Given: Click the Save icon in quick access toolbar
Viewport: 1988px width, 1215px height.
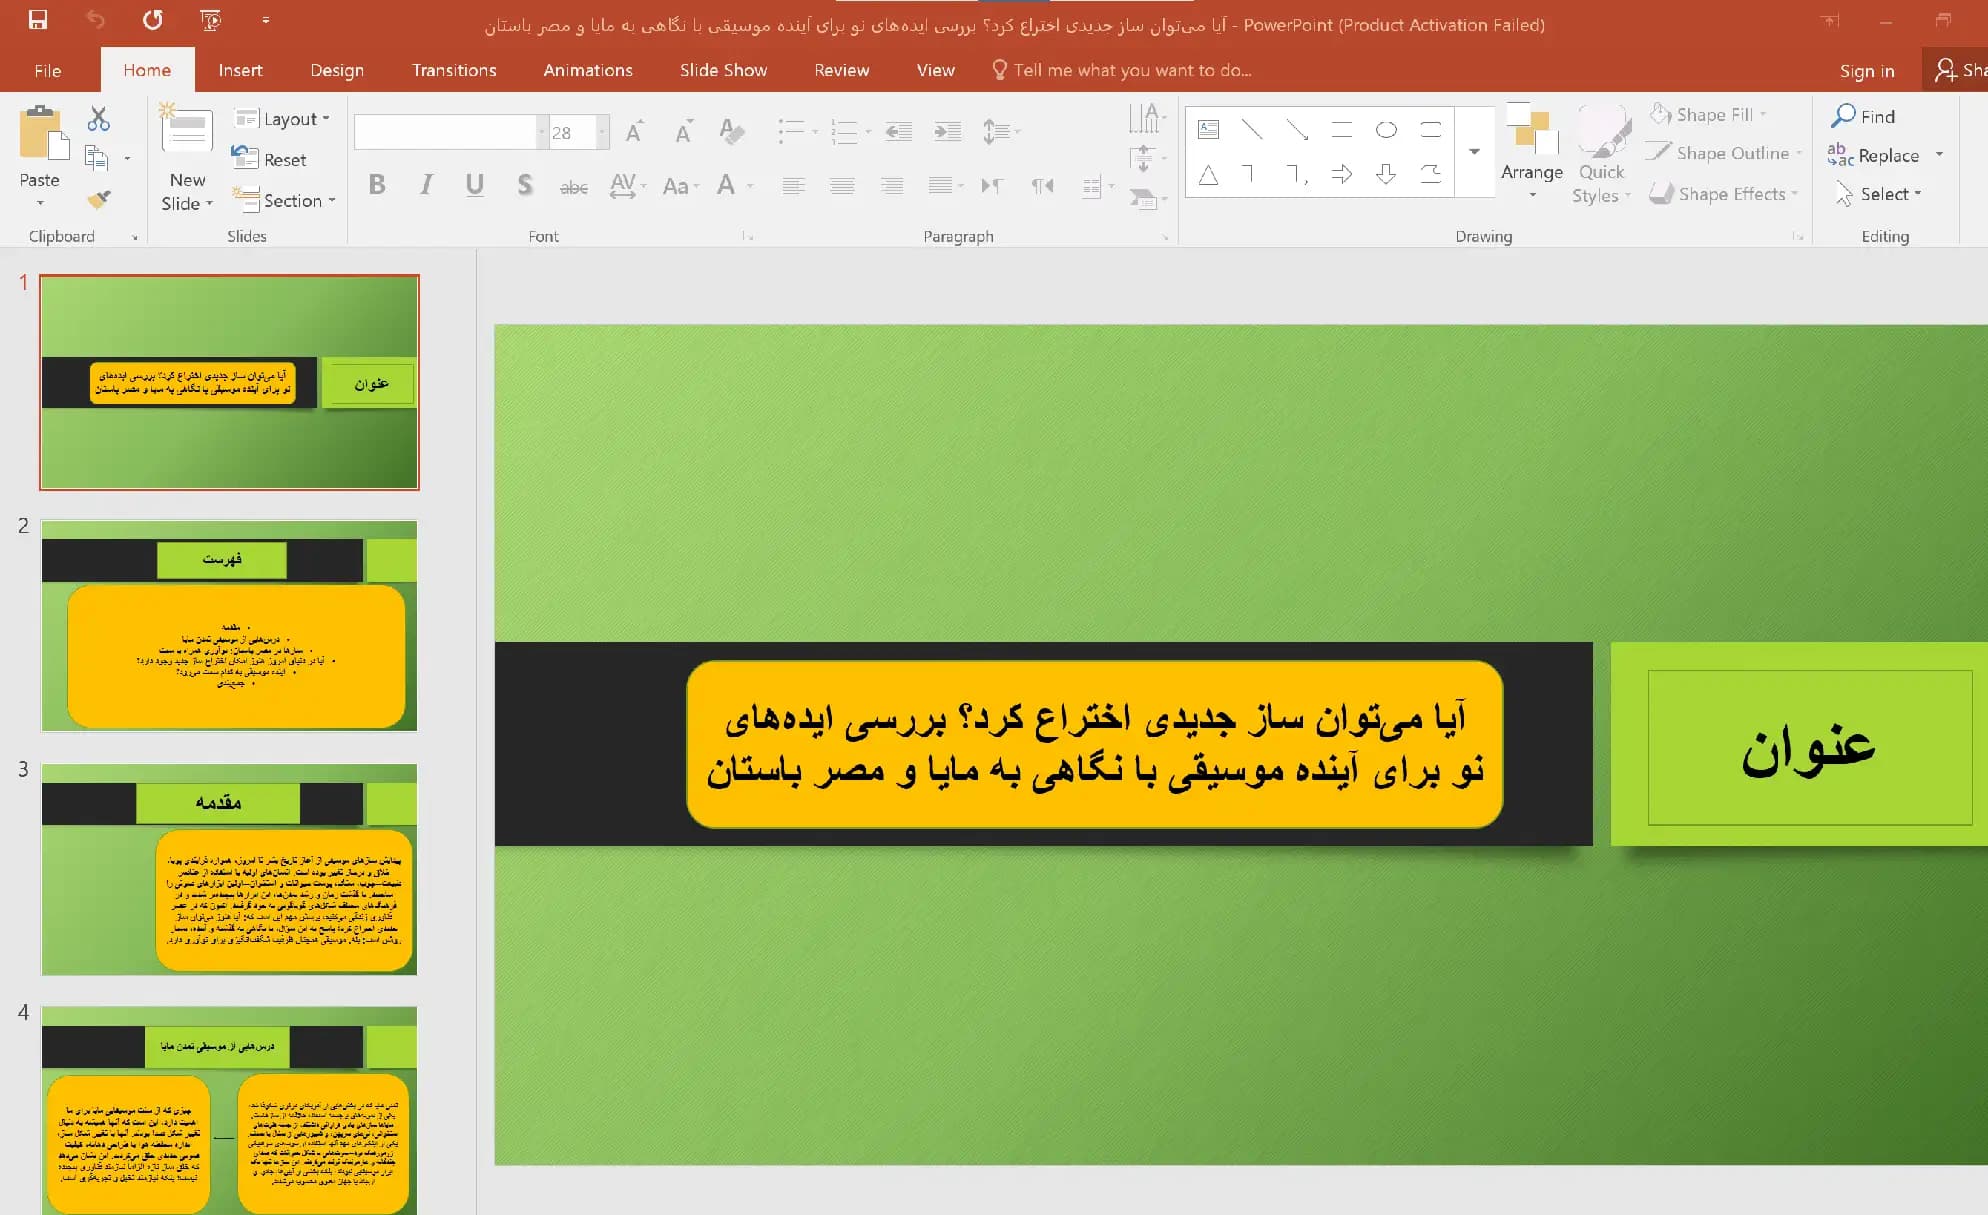Looking at the screenshot, I should (x=38, y=20).
